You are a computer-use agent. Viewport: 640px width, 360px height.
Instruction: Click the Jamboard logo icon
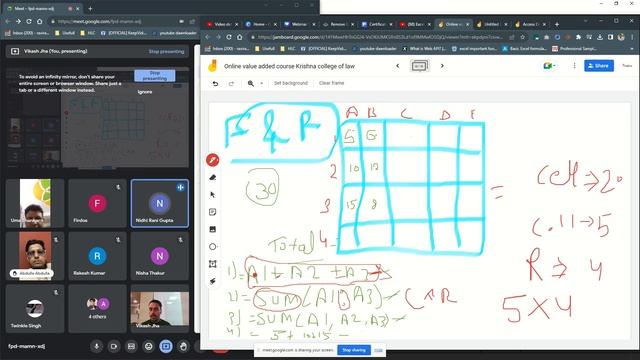tap(212, 66)
